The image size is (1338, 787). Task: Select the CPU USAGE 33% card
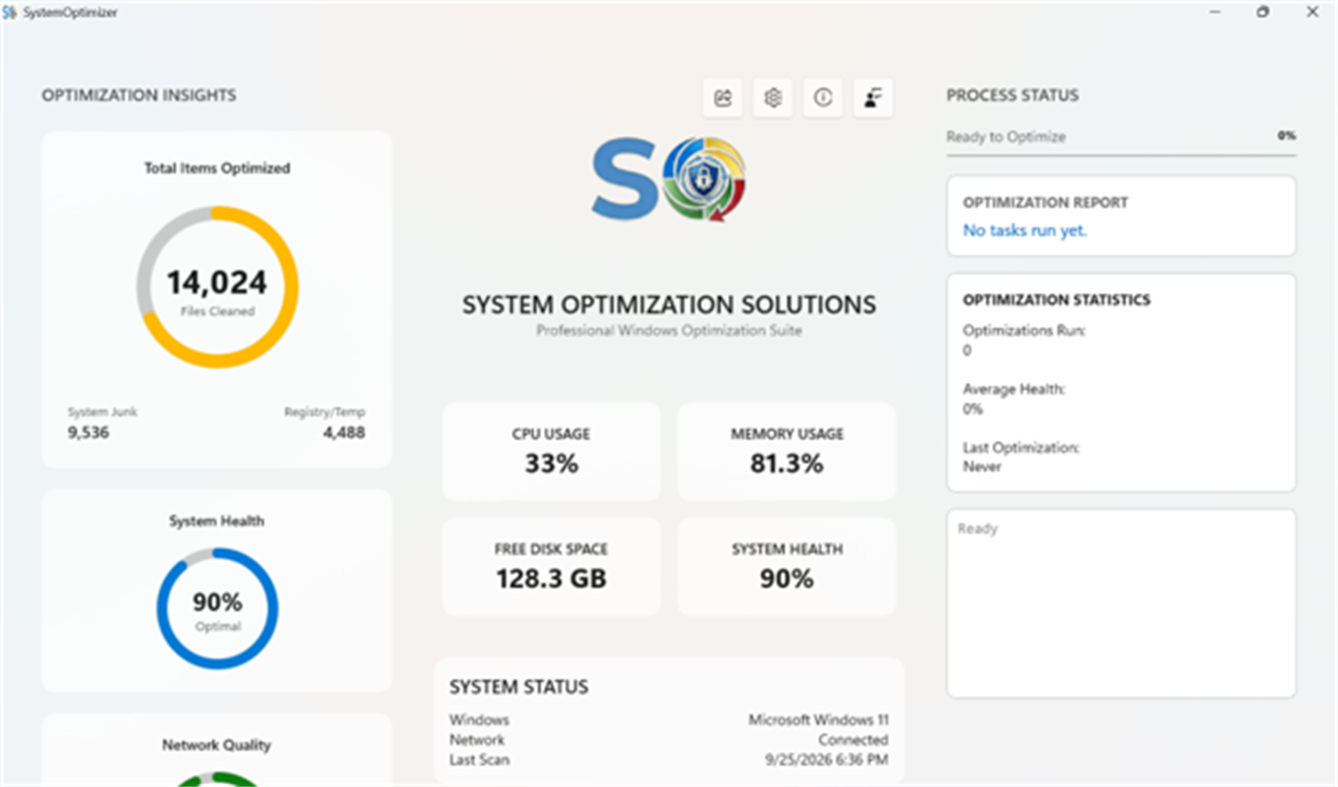551,451
